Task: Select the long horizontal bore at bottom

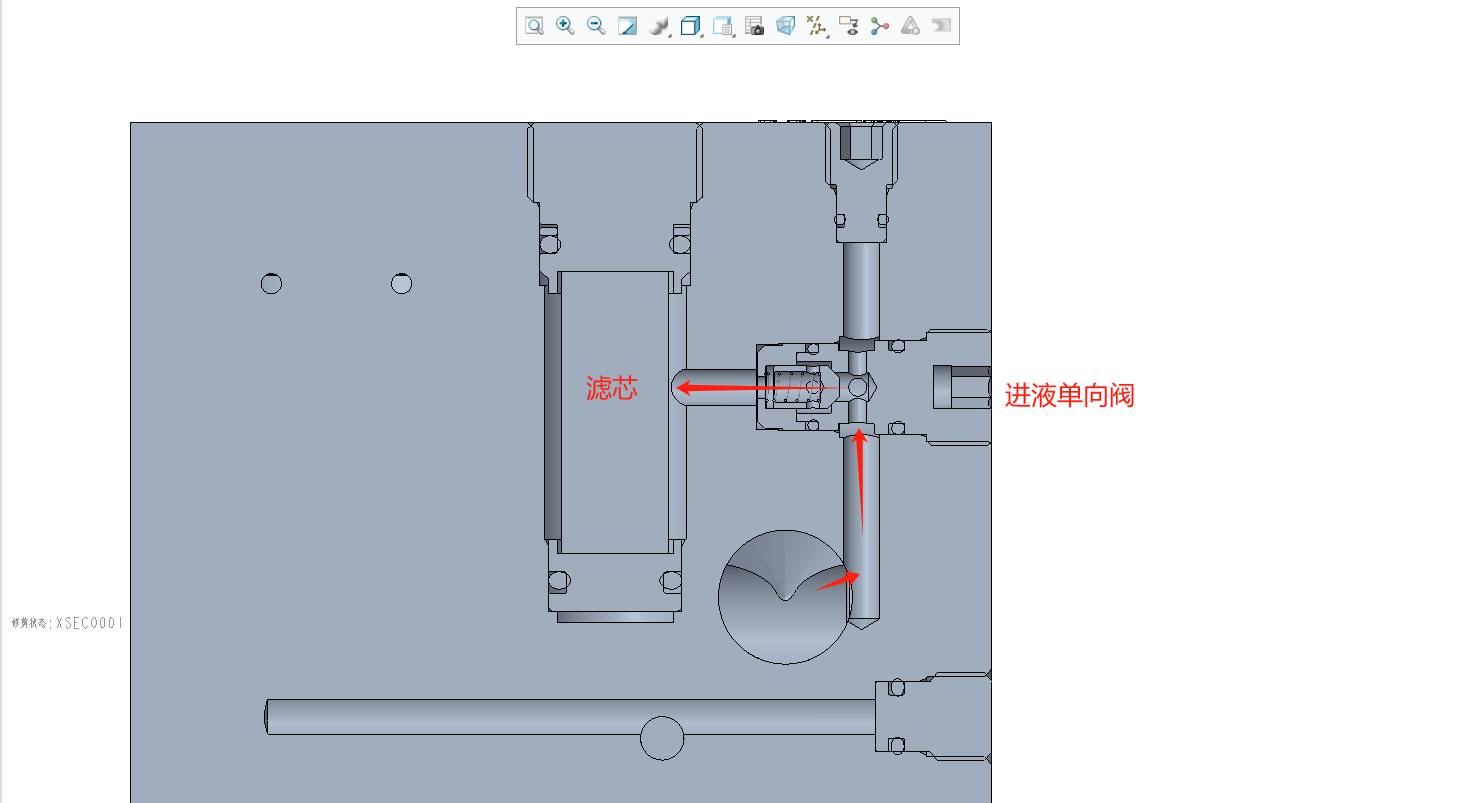Action: coord(450,717)
